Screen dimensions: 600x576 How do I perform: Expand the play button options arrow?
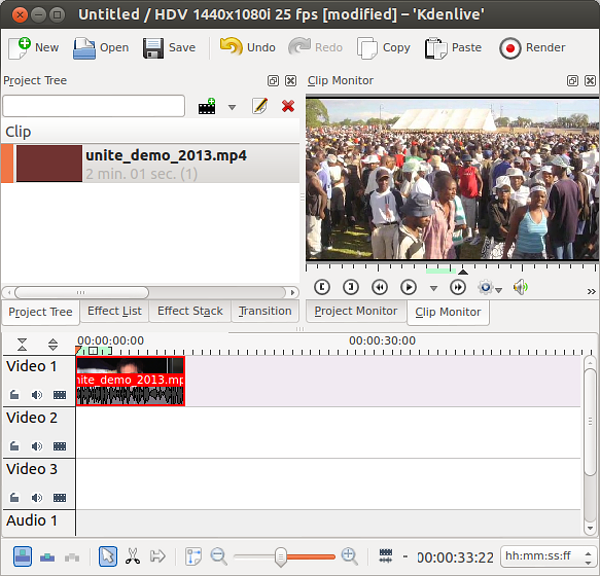tap(433, 288)
